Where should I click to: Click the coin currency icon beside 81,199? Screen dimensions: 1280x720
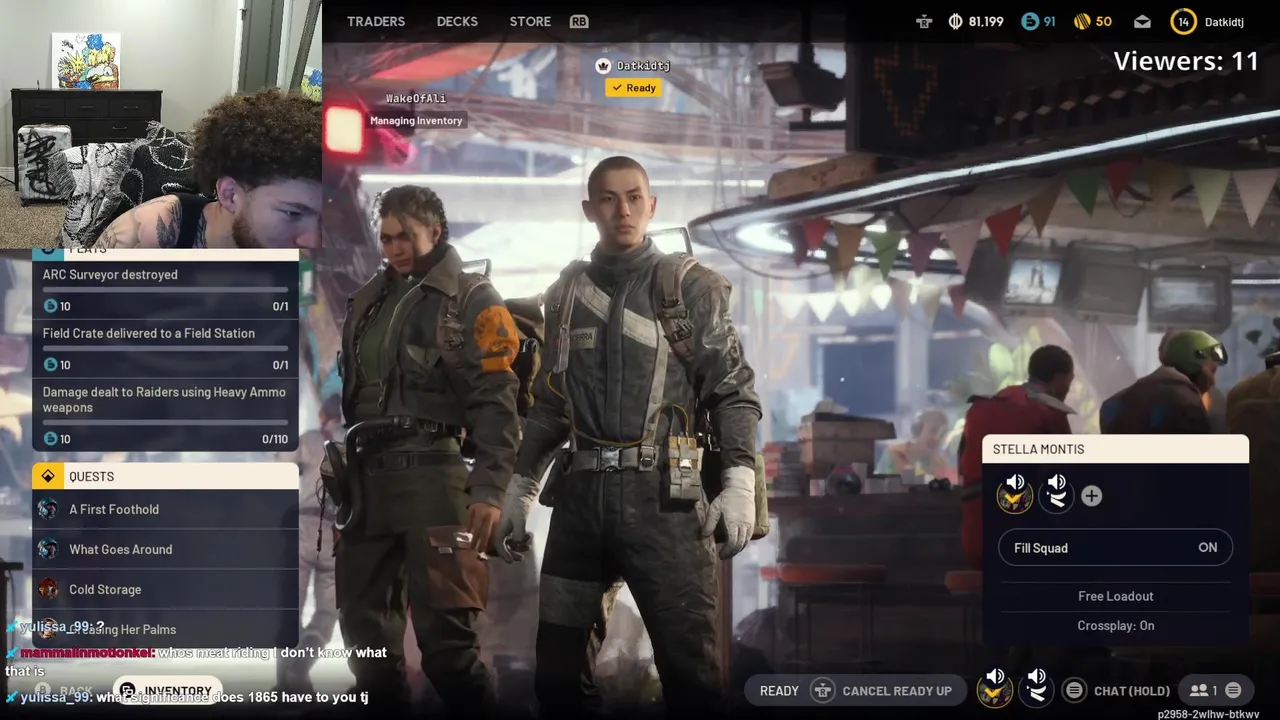point(955,21)
